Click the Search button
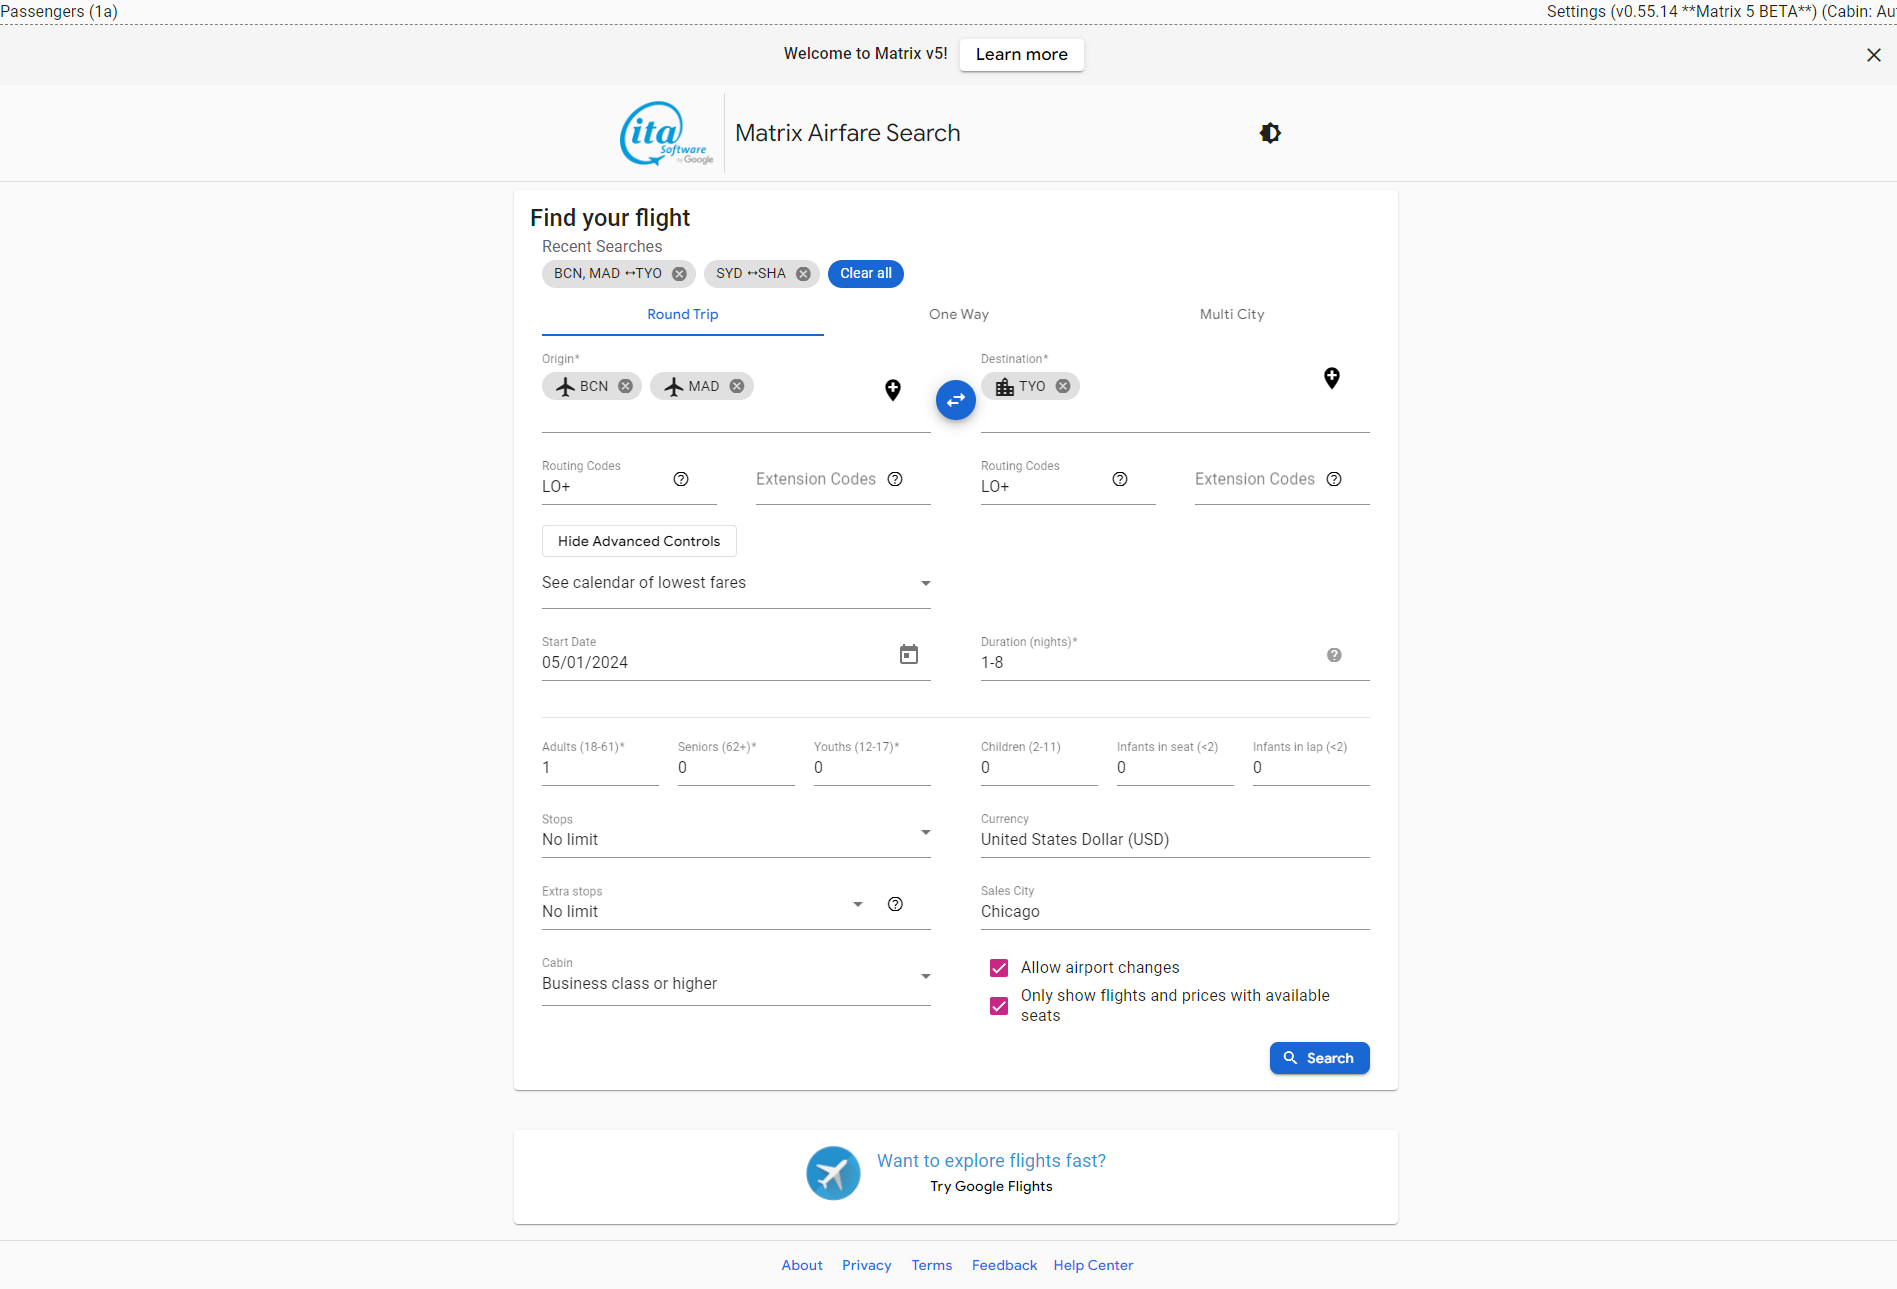Image resolution: width=1897 pixels, height=1289 pixels. tap(1319, 1058)
